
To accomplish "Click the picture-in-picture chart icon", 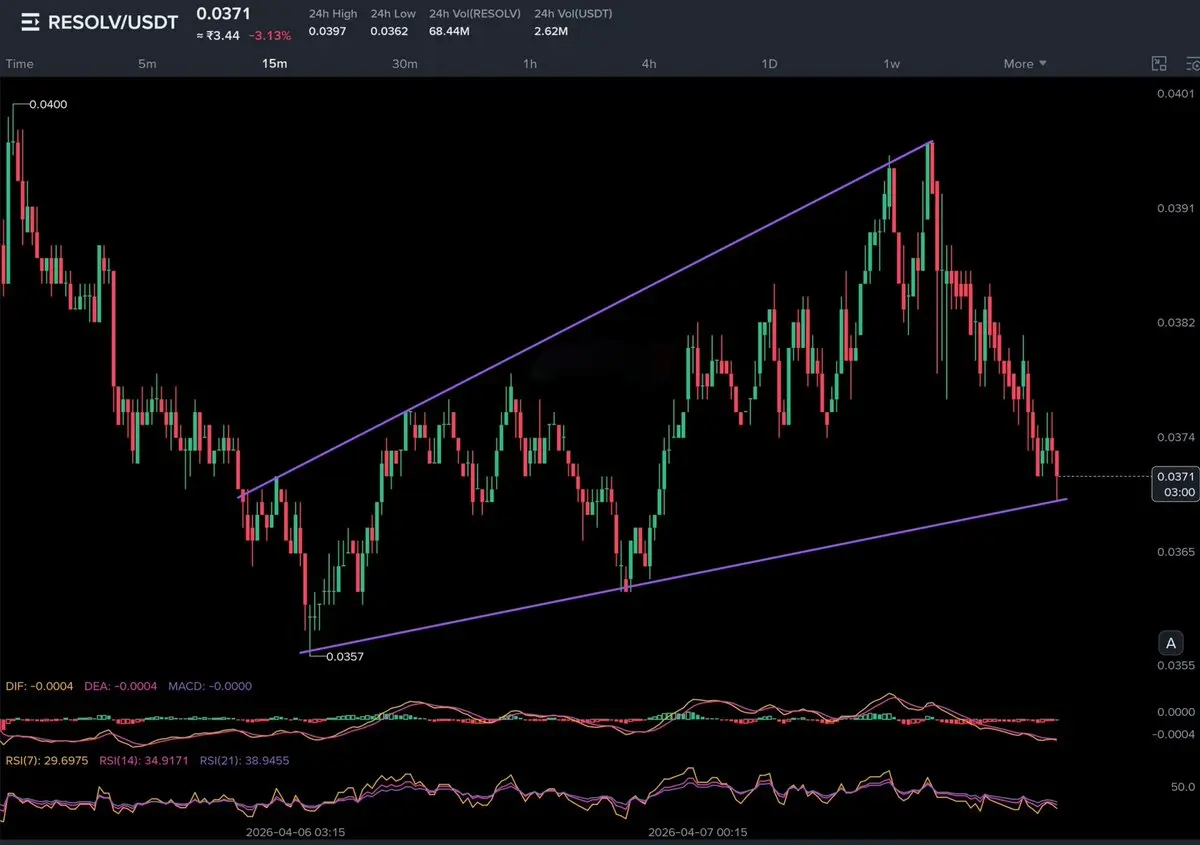I will (x=1159, y=64).
